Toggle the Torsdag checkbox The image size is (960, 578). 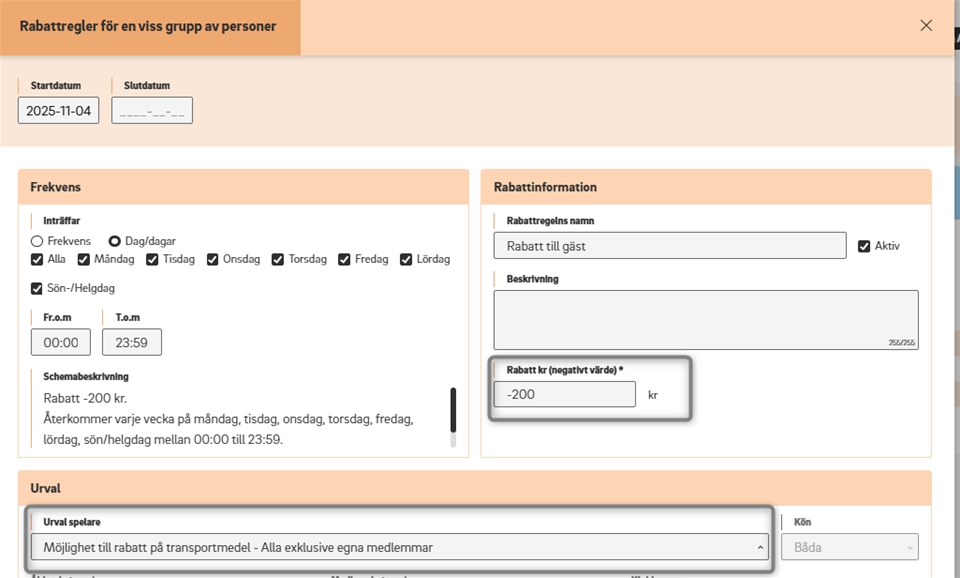click(279, 259)
